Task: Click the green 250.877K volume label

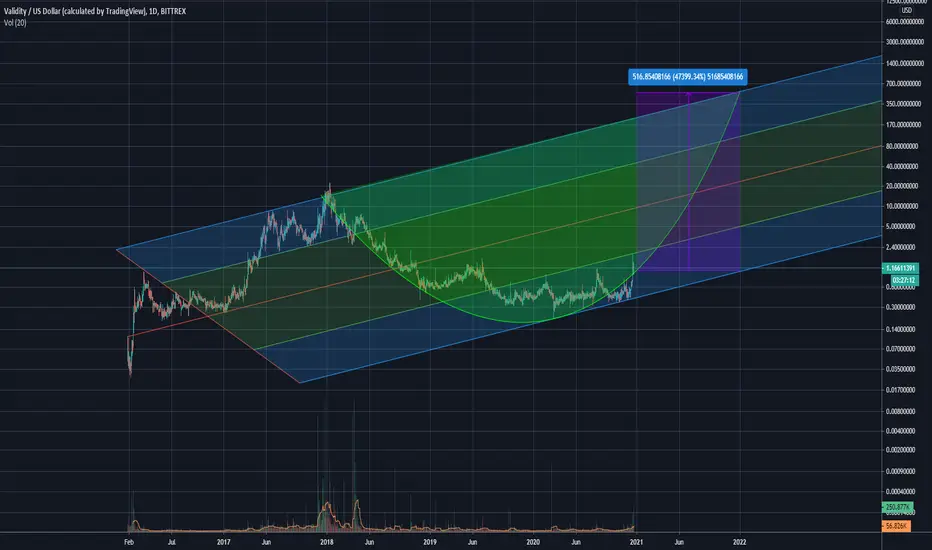Action: [898, 507]
